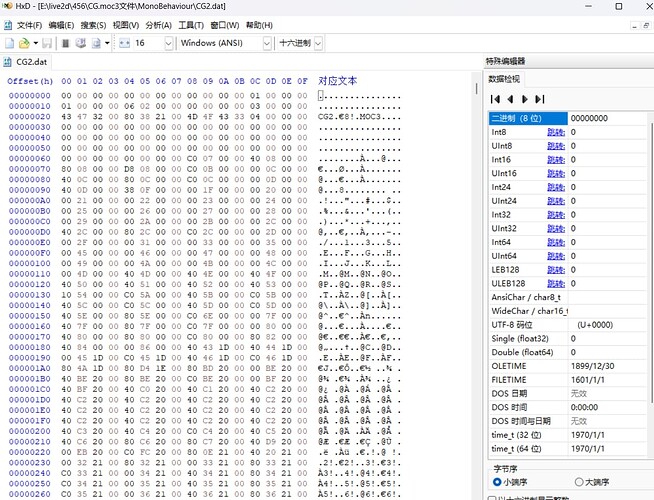
Task: Click the Single (float32) row
Action: coord(567,339)
